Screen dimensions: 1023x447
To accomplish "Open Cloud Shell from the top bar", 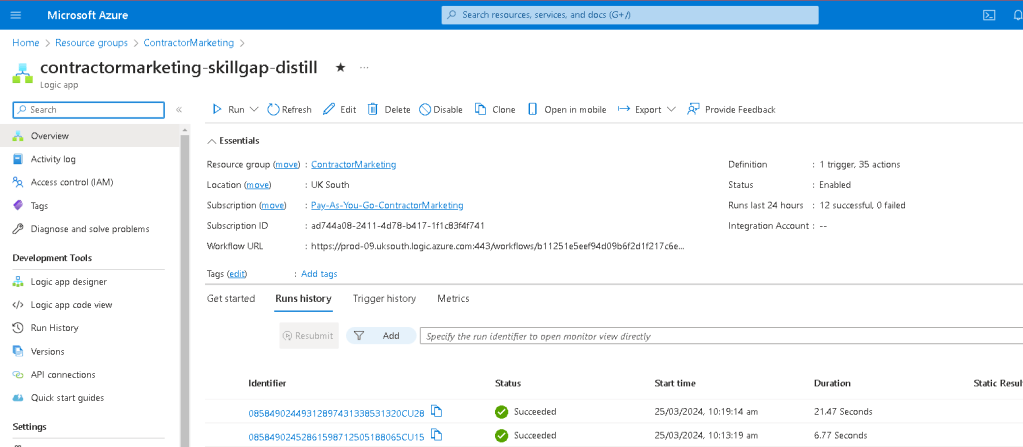I will pos(989,15).
